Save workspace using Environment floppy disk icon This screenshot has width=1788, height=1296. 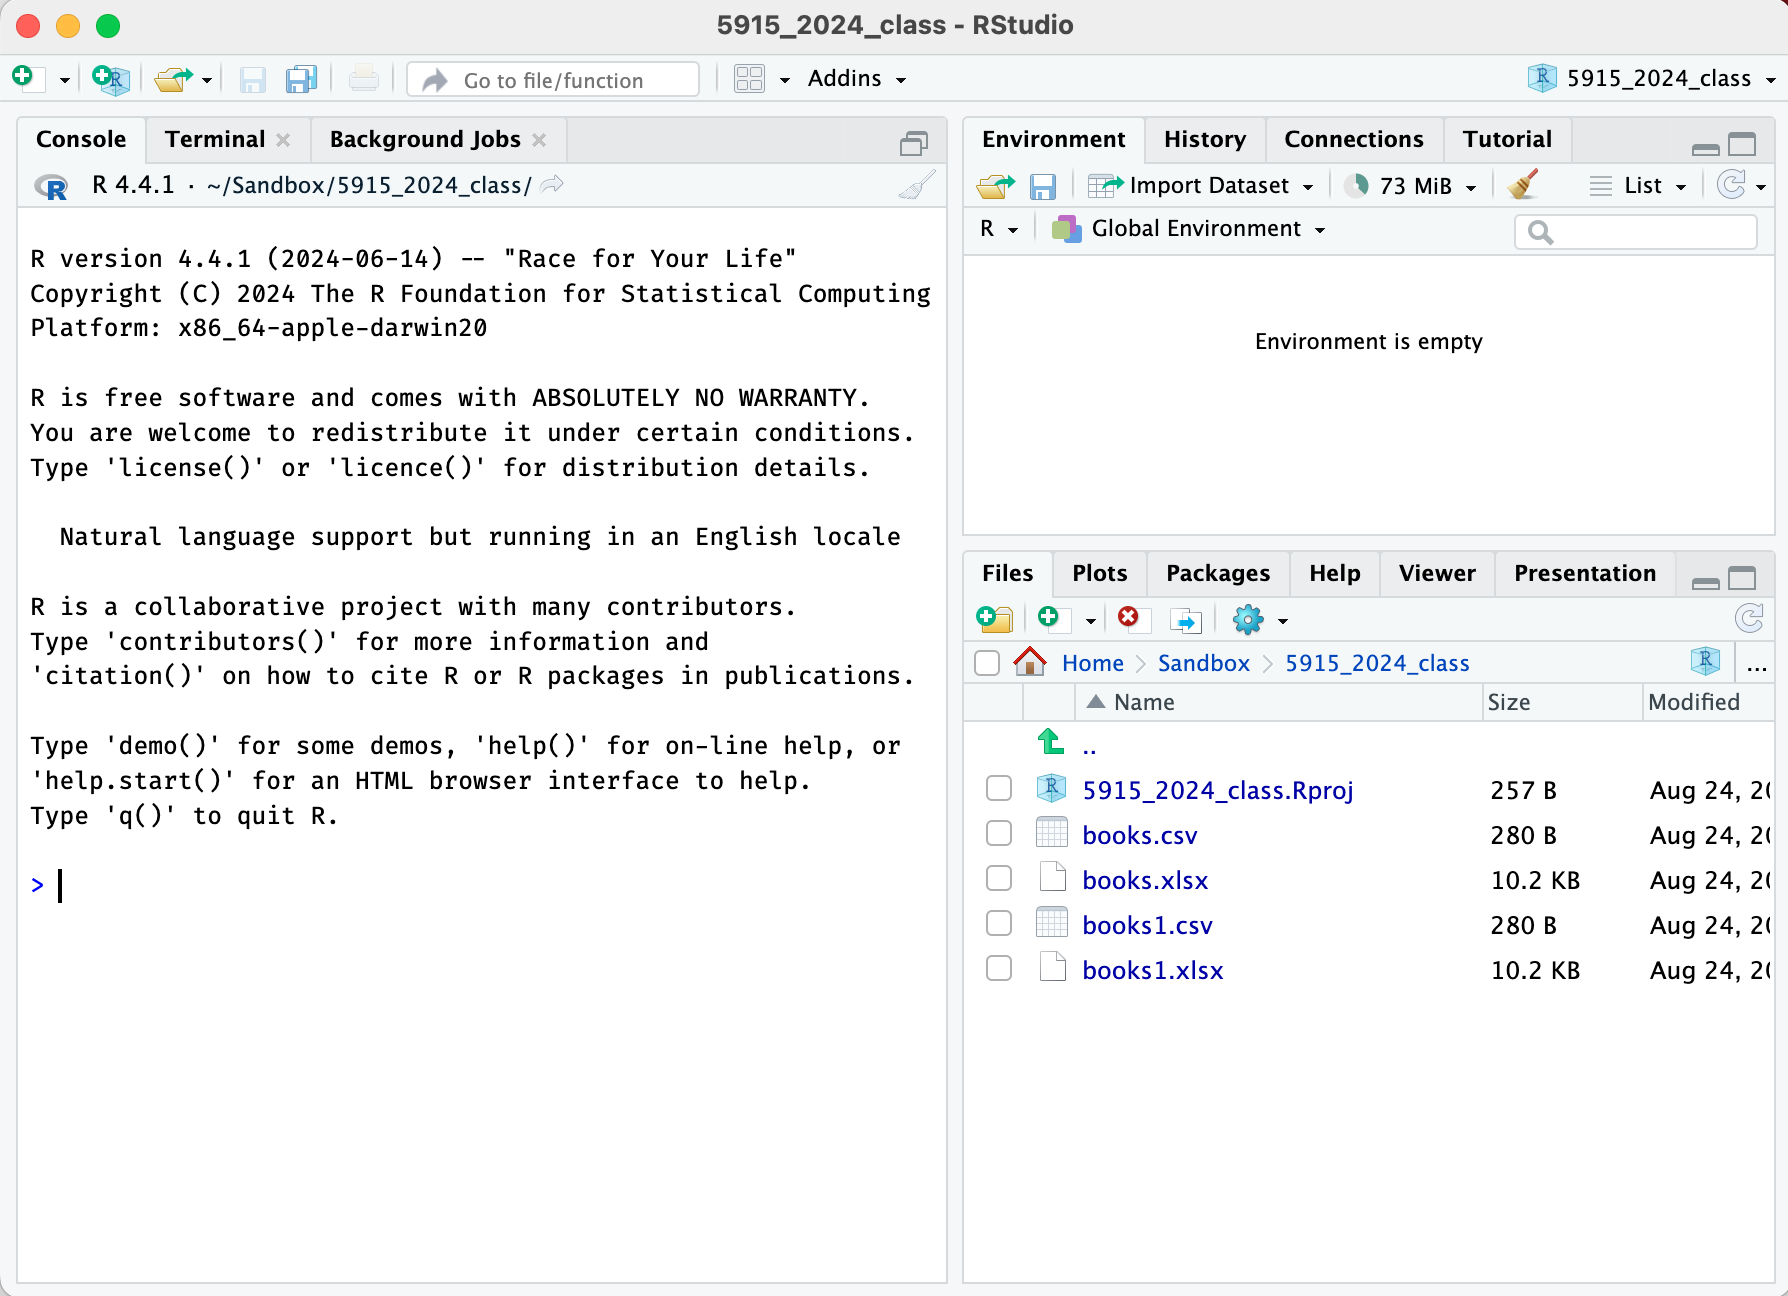pyautogui.click(x=1043, y=187)
